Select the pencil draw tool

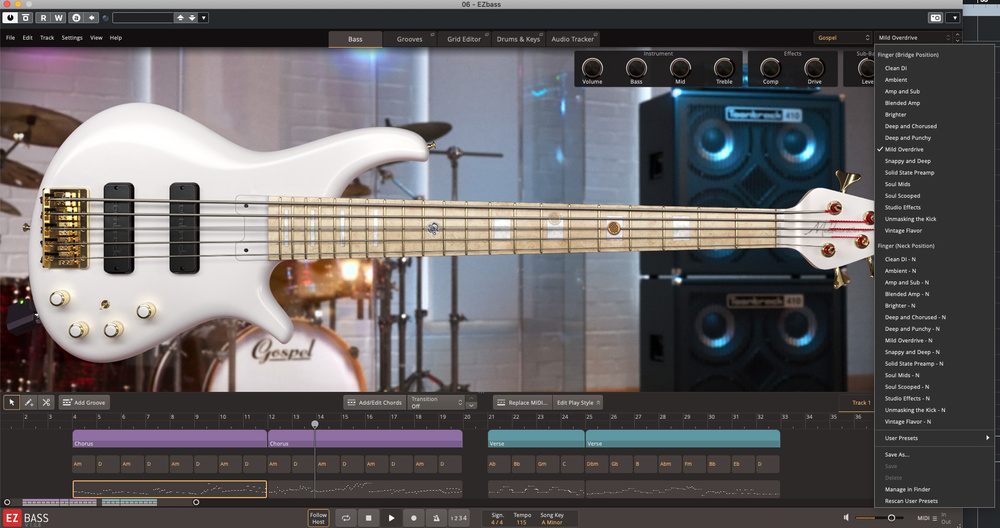(x=29, y=402)
